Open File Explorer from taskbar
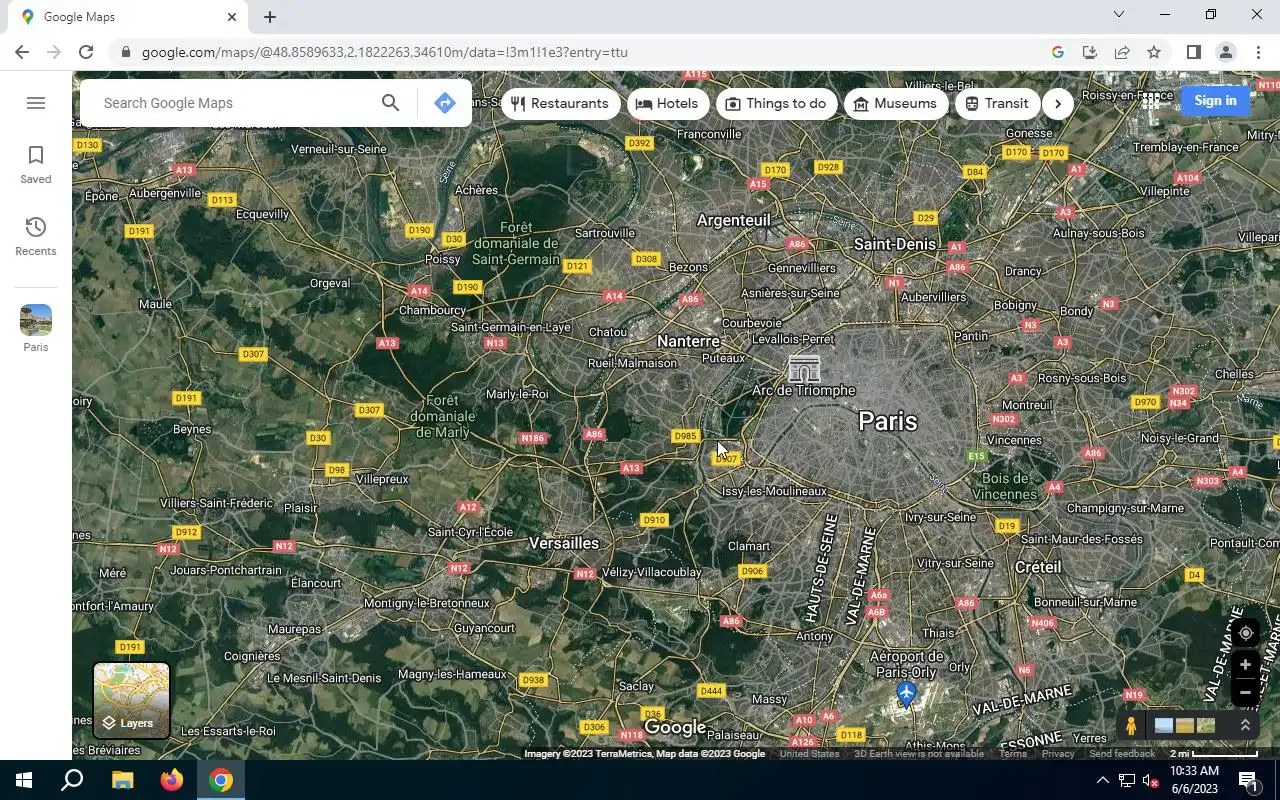This screenshot has height=800, width=1280. [x=122, y=780]
